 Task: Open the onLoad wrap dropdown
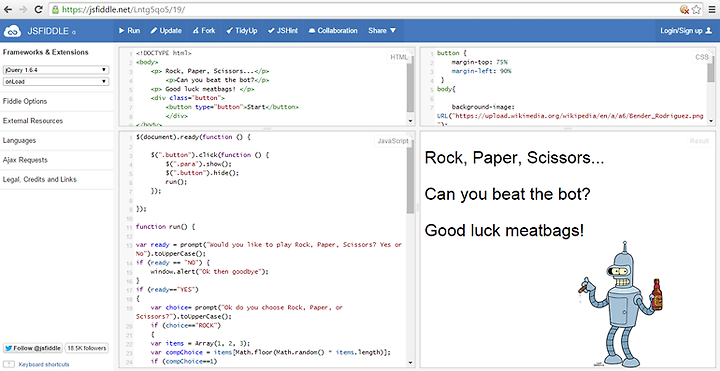tap(56, 81)
